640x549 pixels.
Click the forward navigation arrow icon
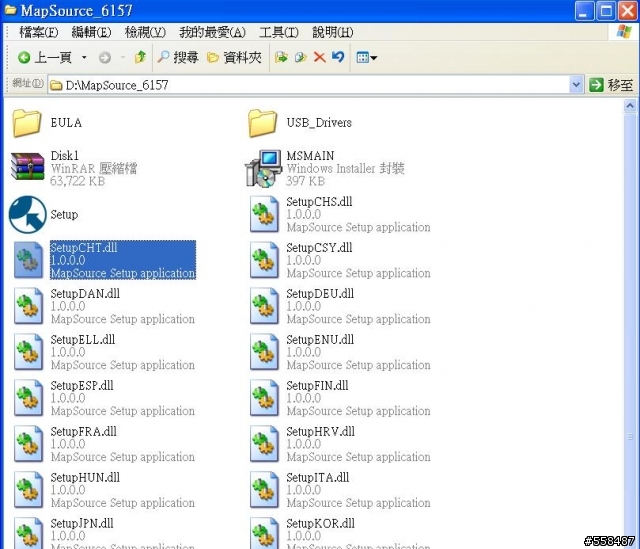point(105,58)
